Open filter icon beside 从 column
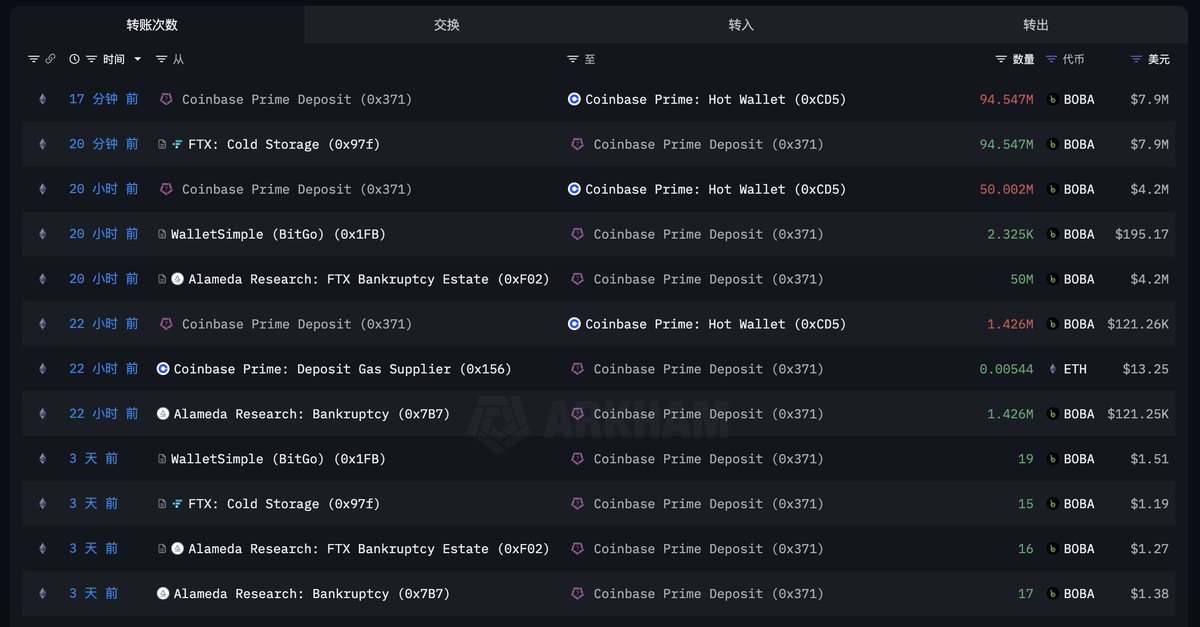Image resolution: width=1200 pixels, height=627 pixels. tap(162, 60)
